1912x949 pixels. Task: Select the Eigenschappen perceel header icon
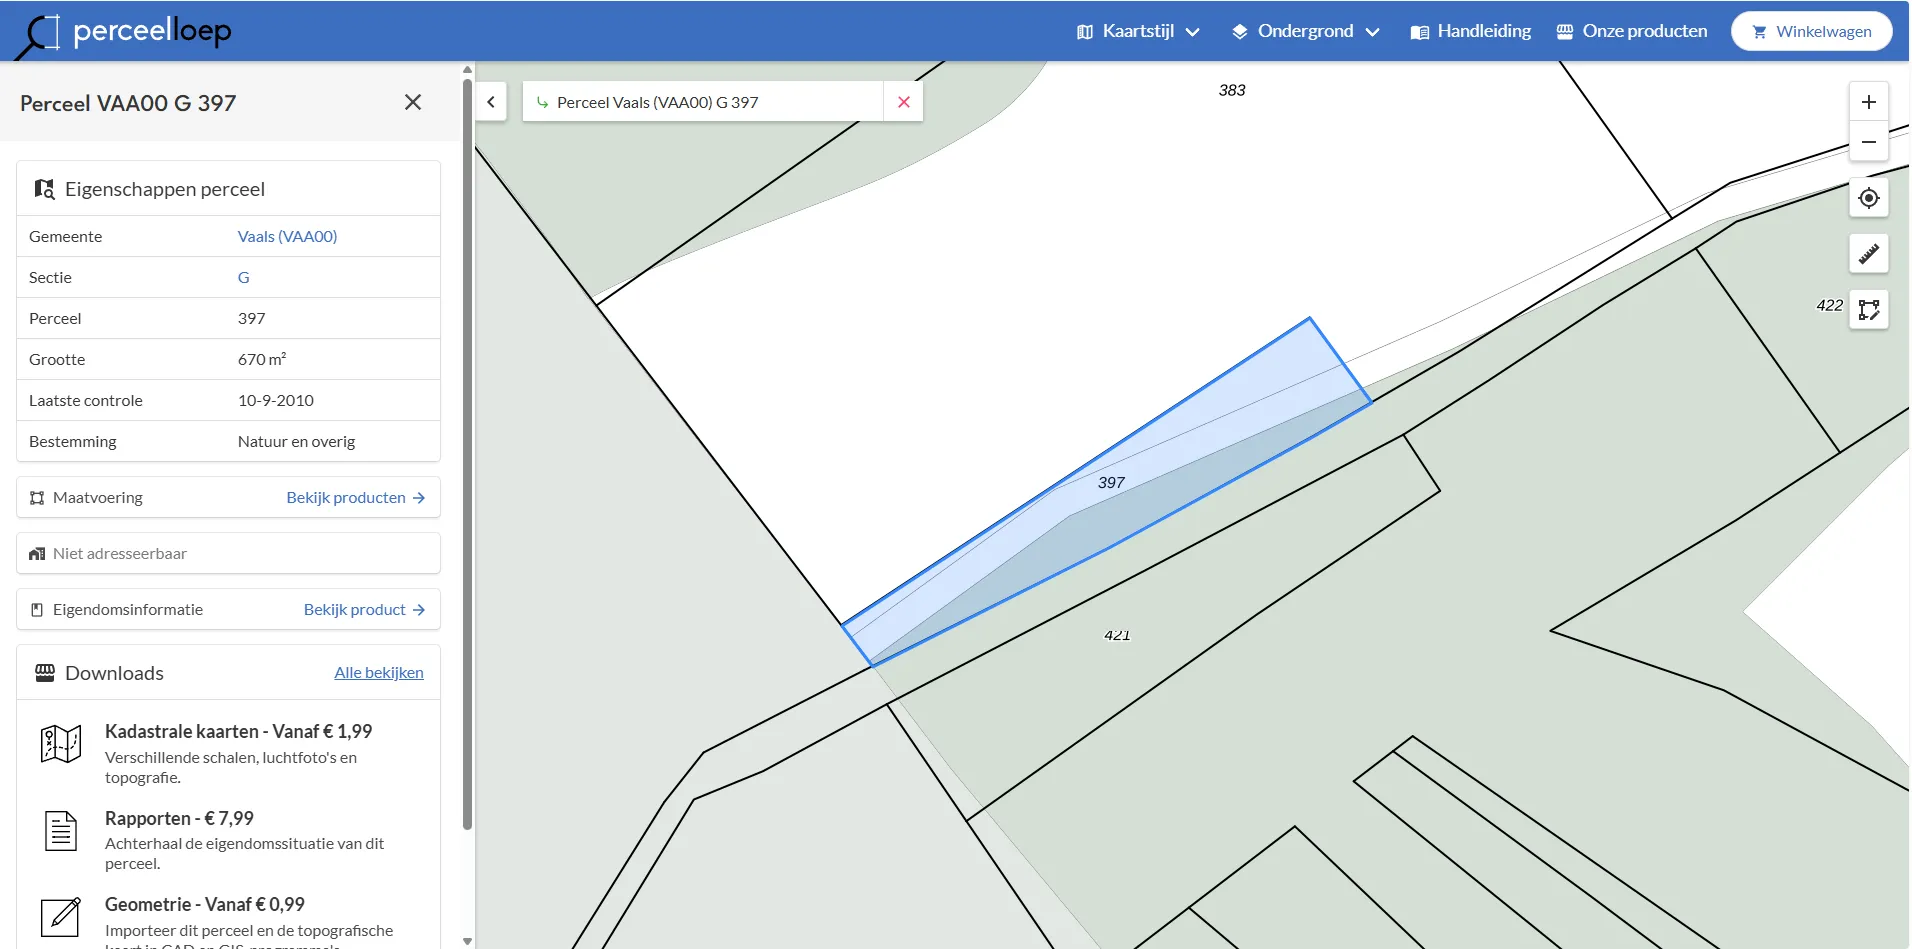coord(44,189)
